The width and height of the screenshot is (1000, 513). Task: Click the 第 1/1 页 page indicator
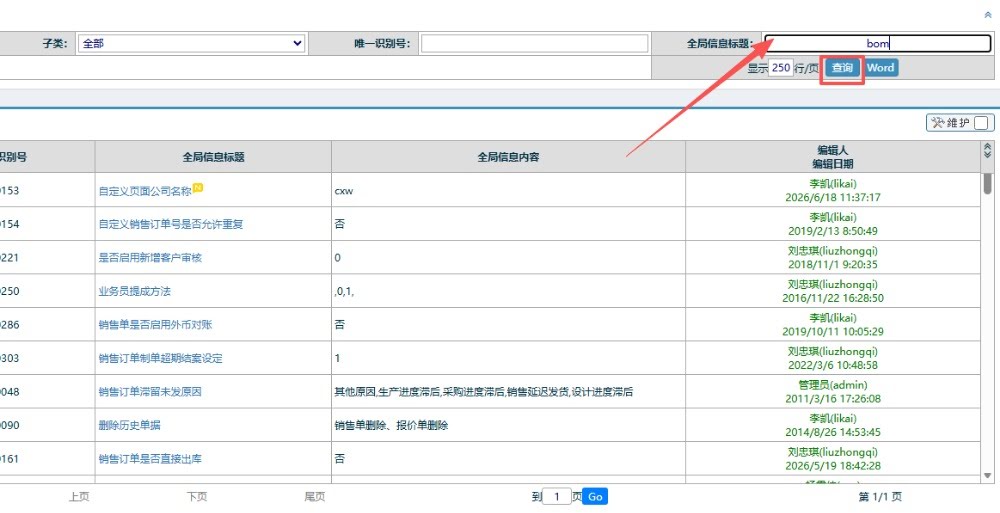pos(880,496)
